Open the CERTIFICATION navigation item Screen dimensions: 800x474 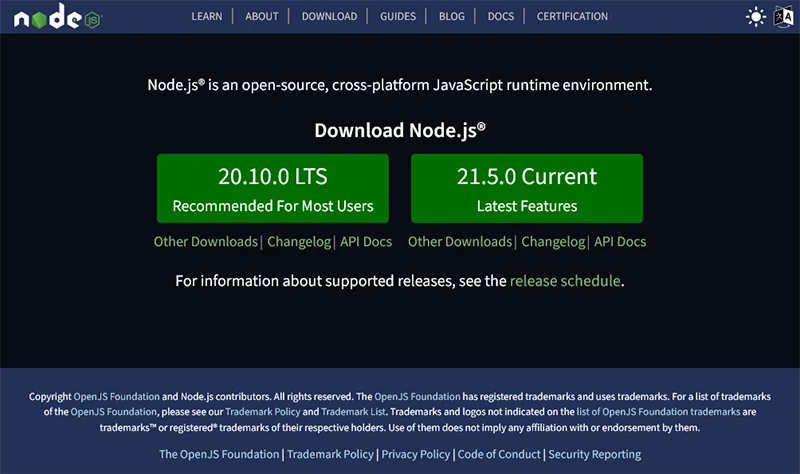tap(572, 16)
